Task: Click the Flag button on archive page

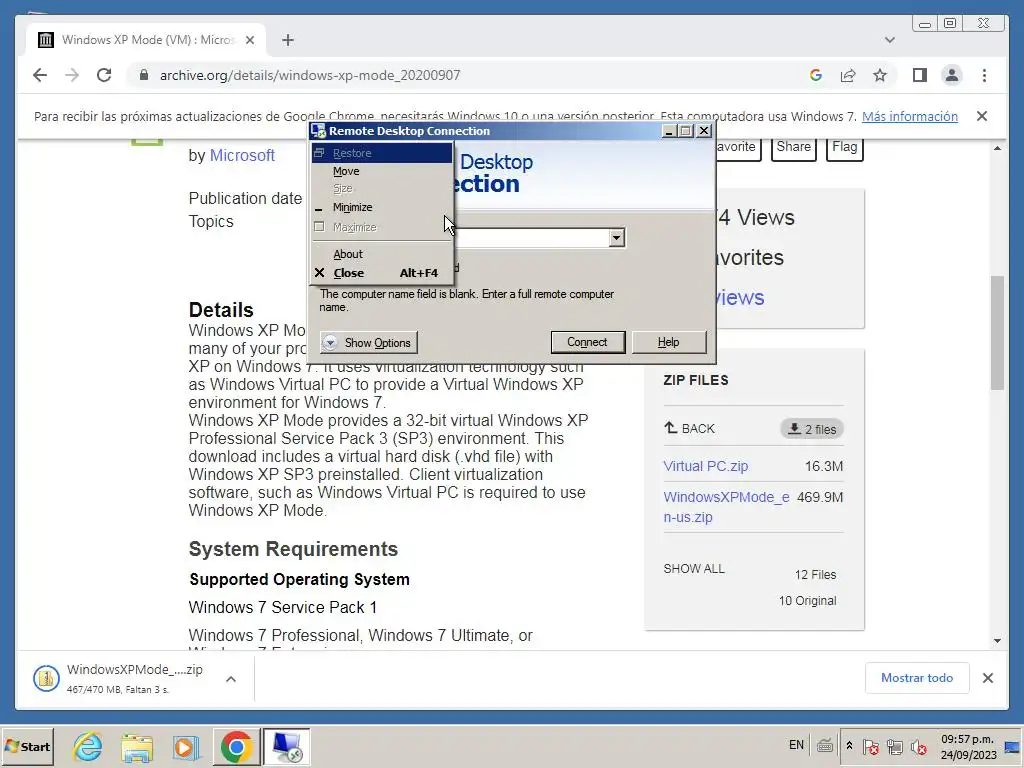Action: (x=844, y=147)
